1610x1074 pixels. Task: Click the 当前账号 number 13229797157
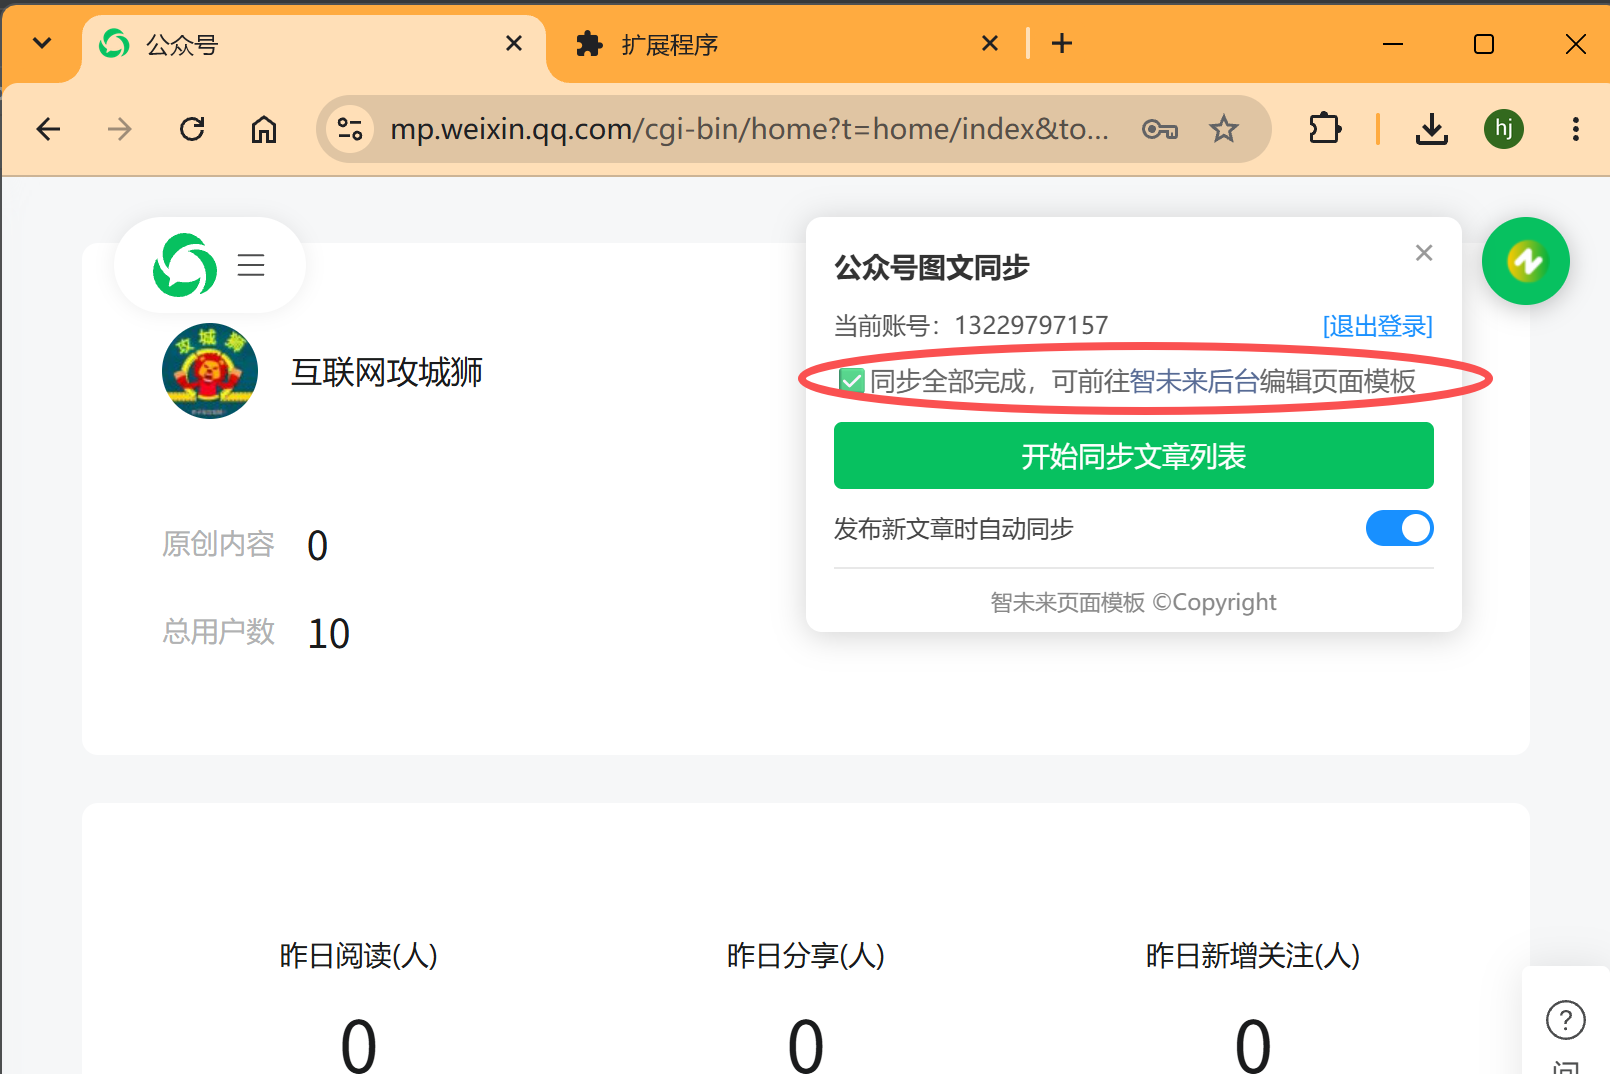[x=1031, y=326]
